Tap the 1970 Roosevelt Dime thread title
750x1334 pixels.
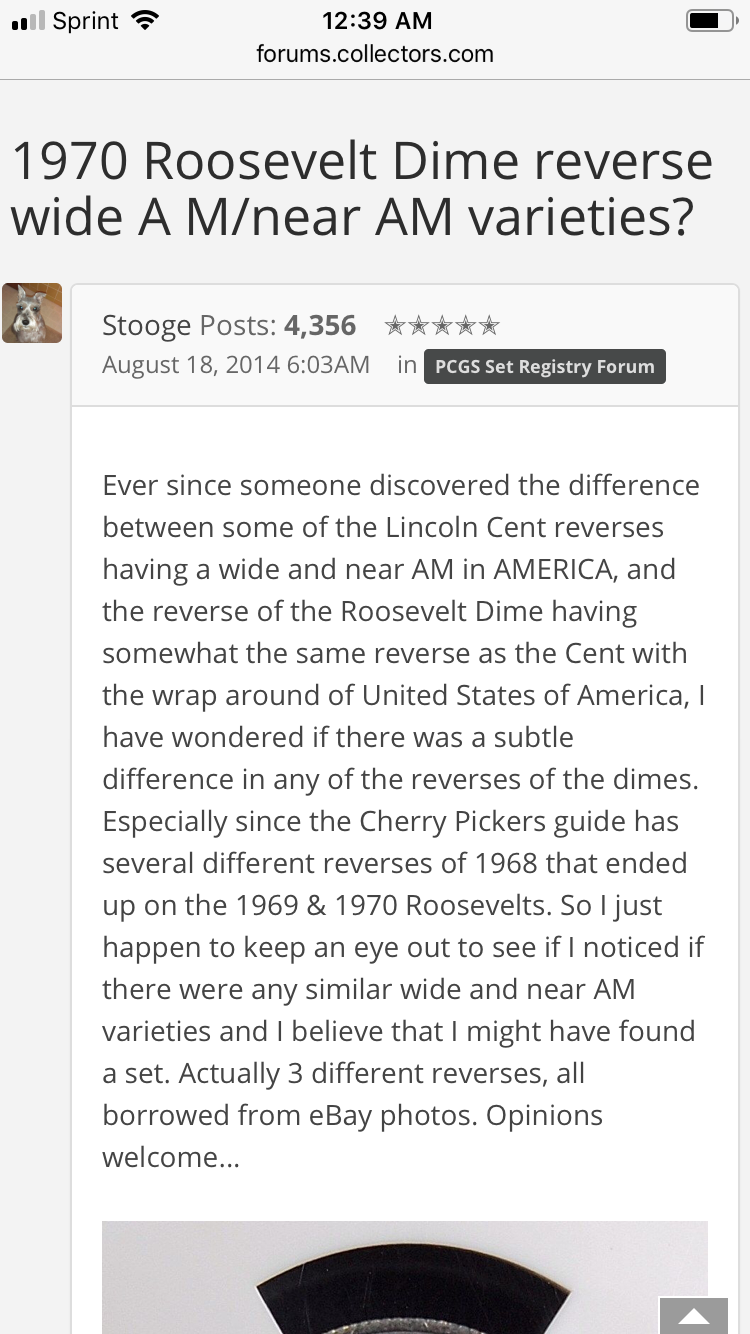(361, 189)
